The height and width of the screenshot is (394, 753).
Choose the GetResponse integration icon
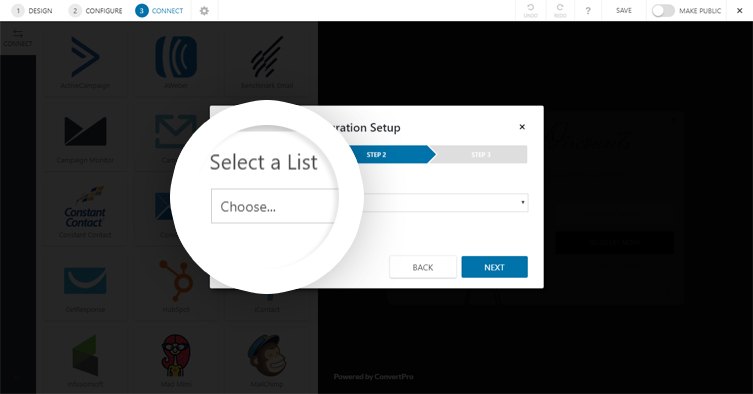coord(85,281)
